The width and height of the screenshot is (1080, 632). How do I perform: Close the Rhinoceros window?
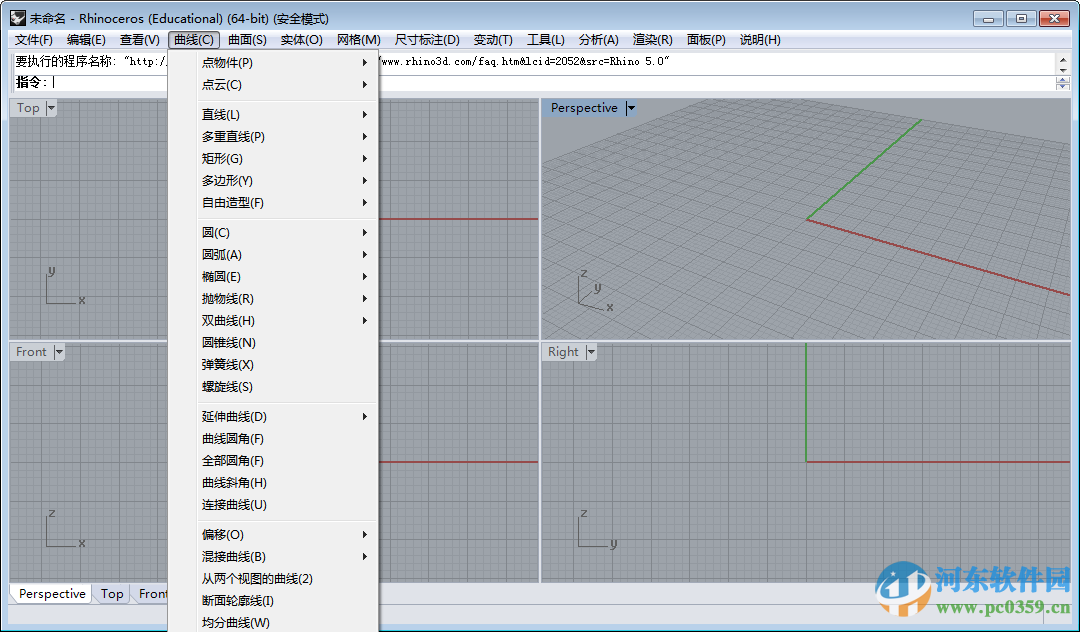[x=1054, y=19]
